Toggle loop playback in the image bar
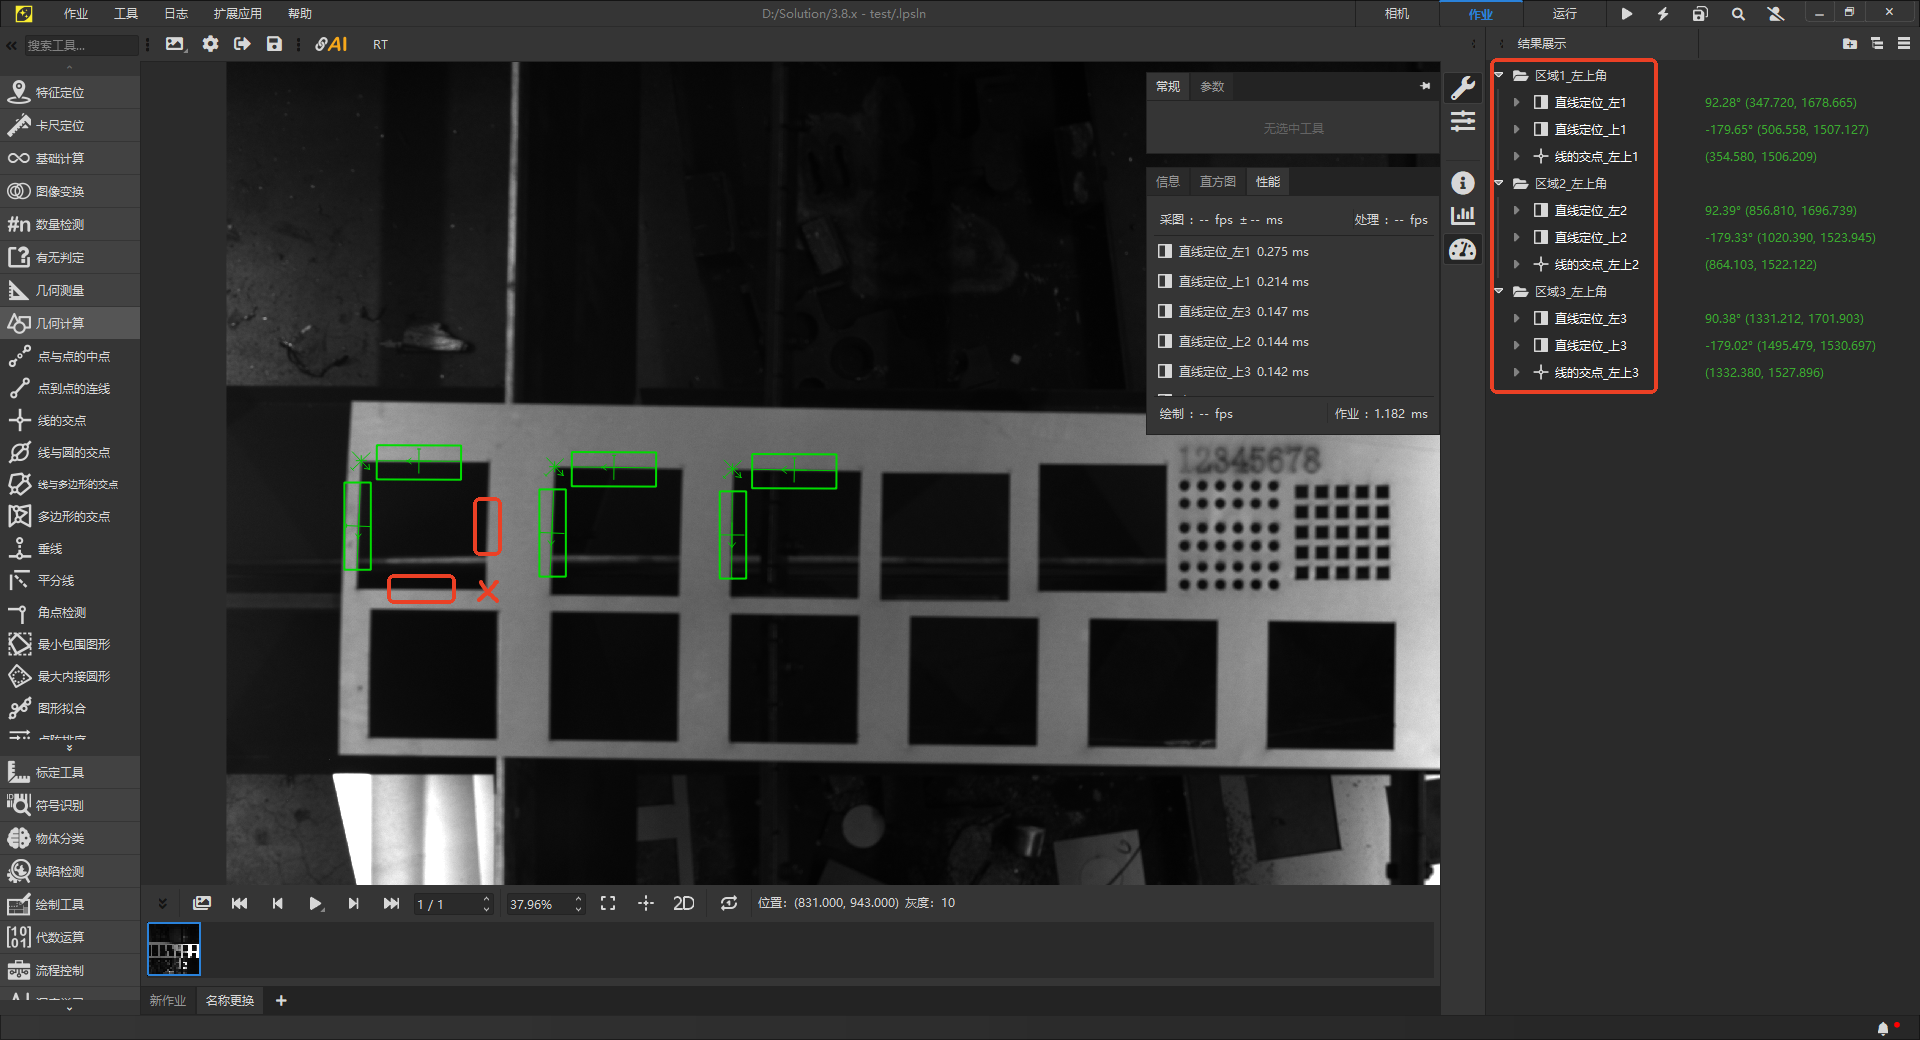Screen dimensions: 1920x1040 [729, 904]
